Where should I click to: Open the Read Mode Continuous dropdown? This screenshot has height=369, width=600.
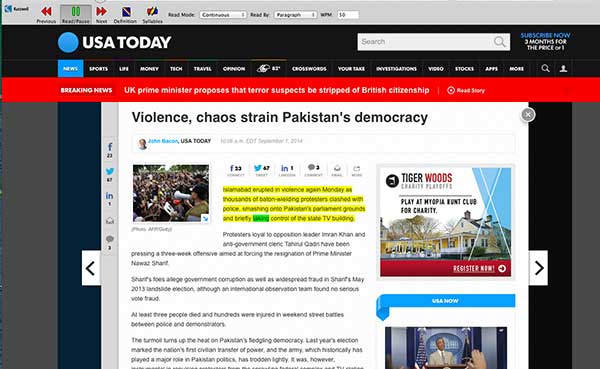(x=223, y=15)
